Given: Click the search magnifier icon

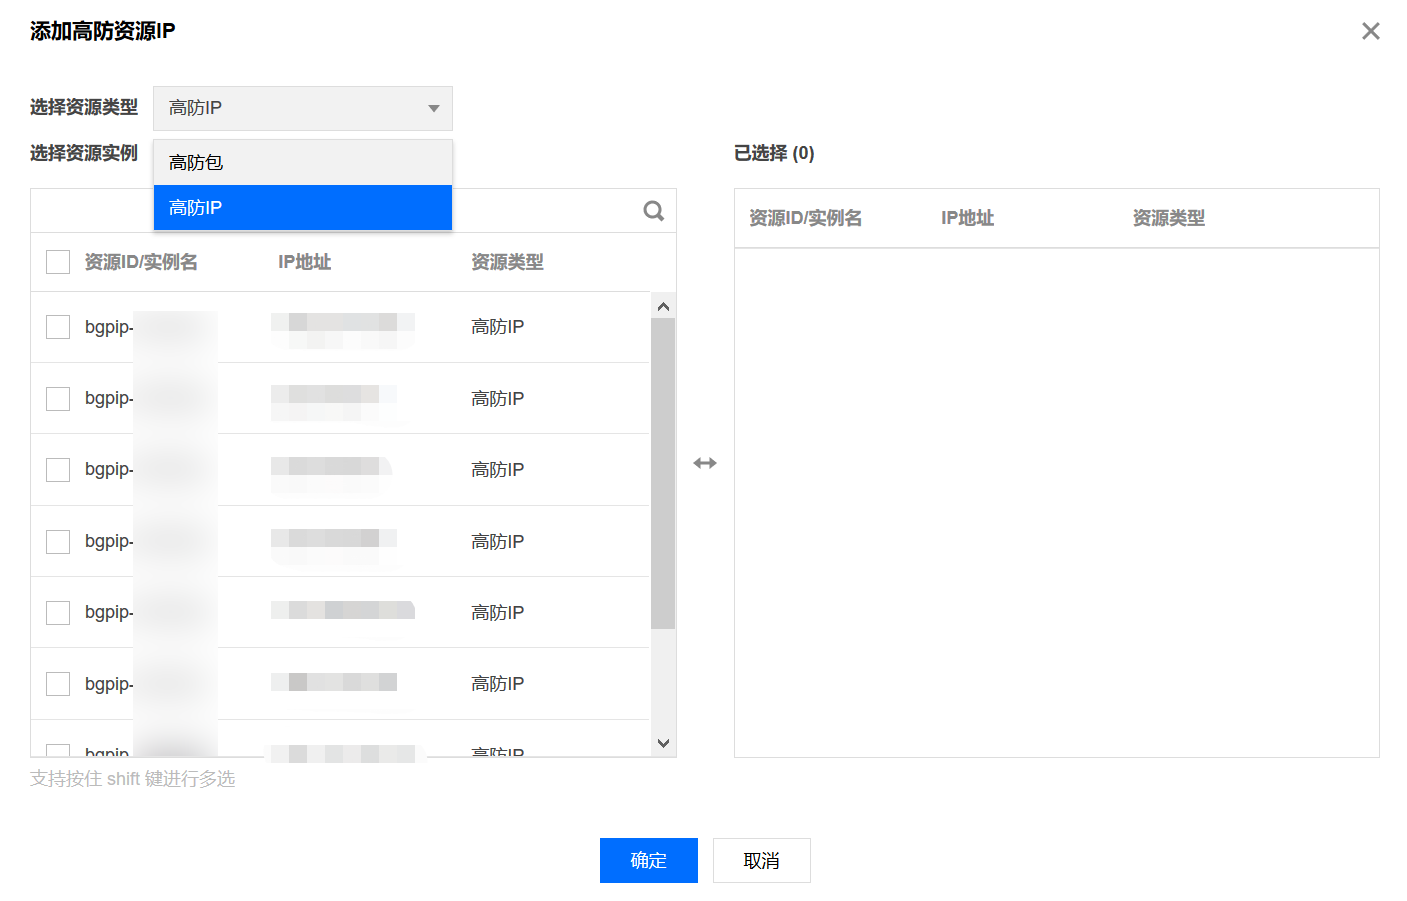Looking at the screenshot, I should (653, 211).
